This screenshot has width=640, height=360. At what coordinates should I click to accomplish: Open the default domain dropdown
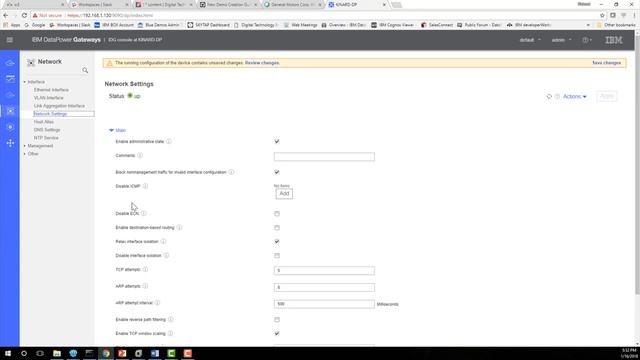[530, 40]
